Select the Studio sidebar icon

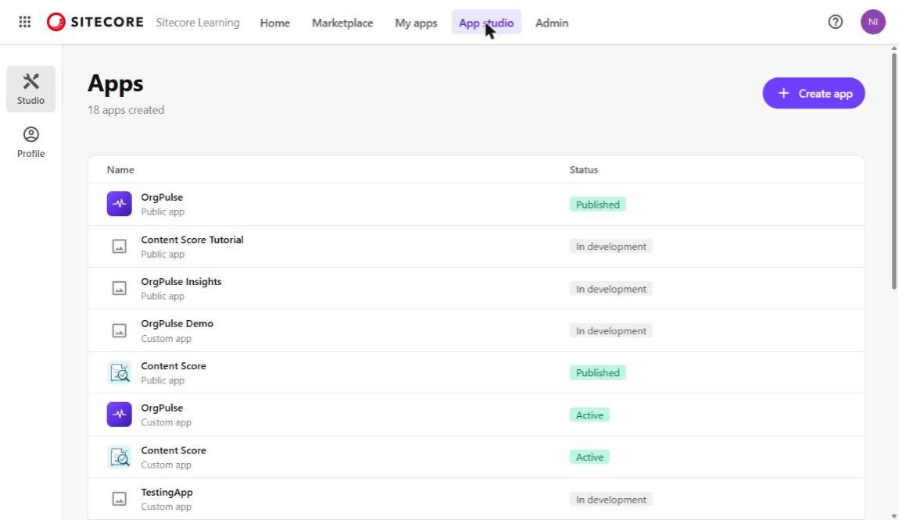click(31, 89)
